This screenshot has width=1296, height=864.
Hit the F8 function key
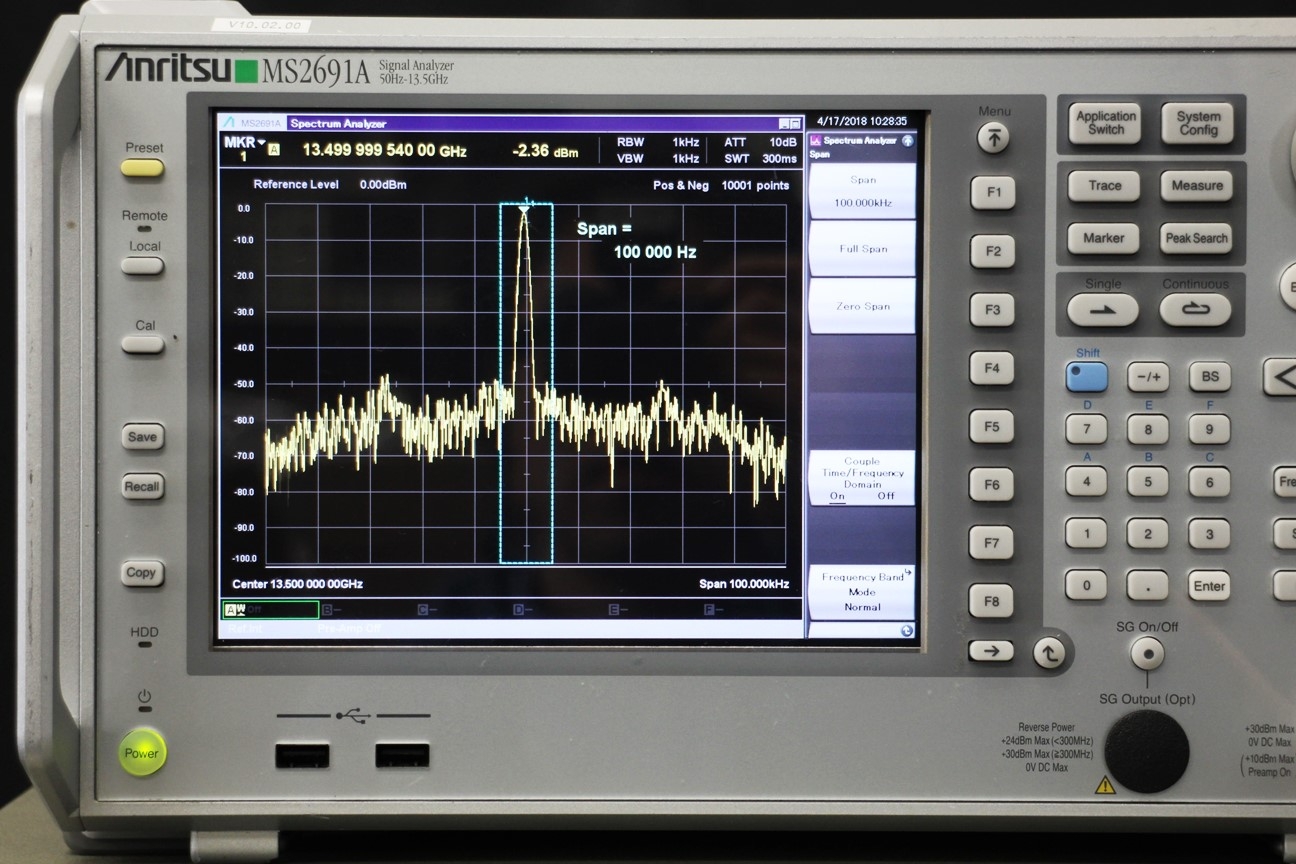pos(992,602)
